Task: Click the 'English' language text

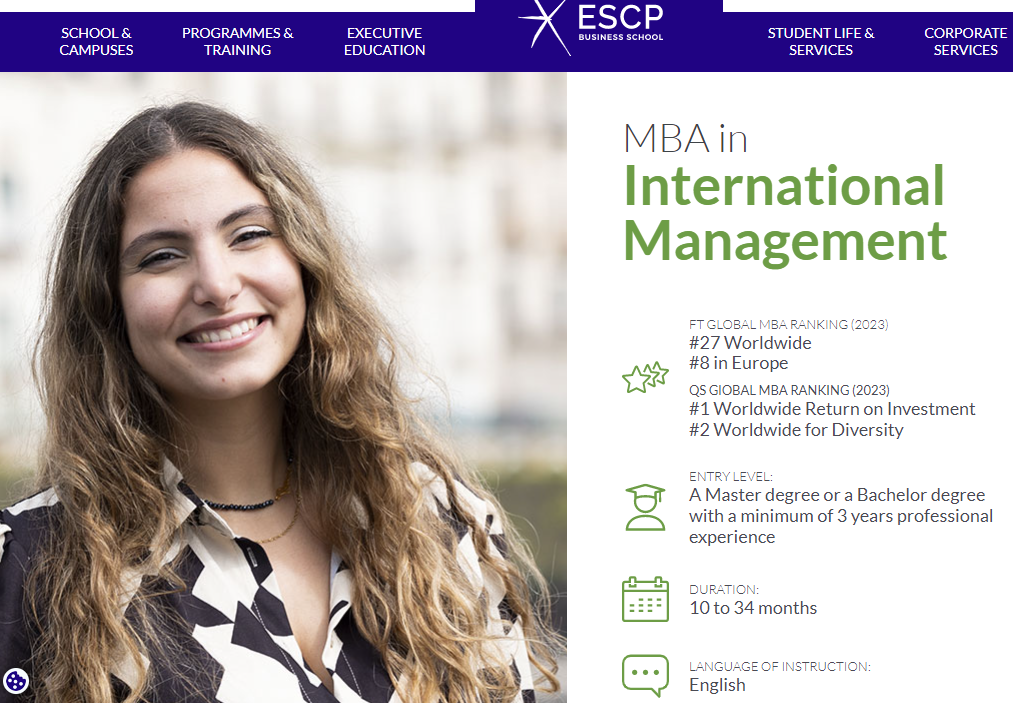Action: [x=717, y=686]
